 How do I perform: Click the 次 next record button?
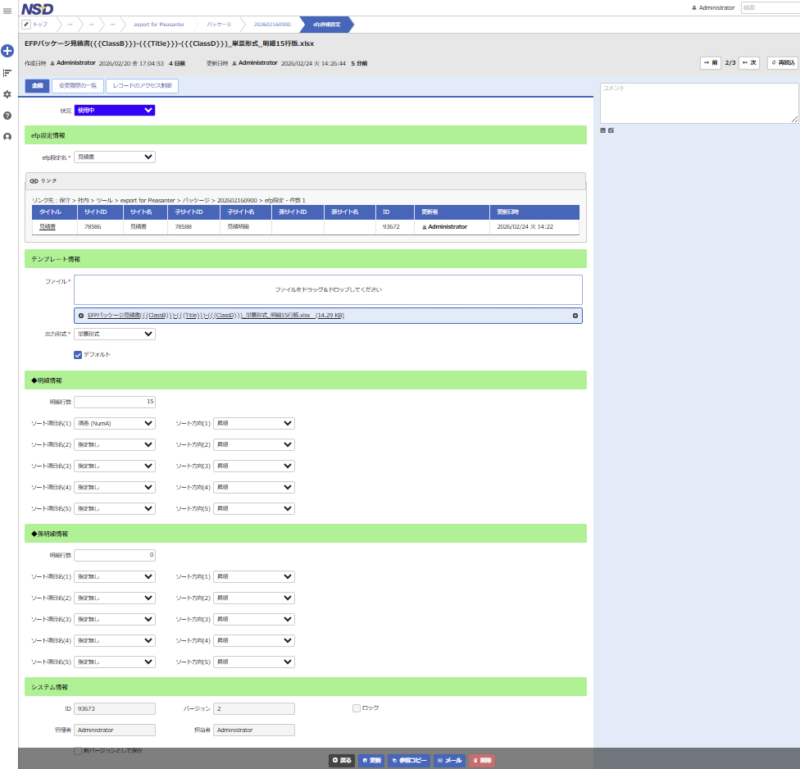pos(749,62)
